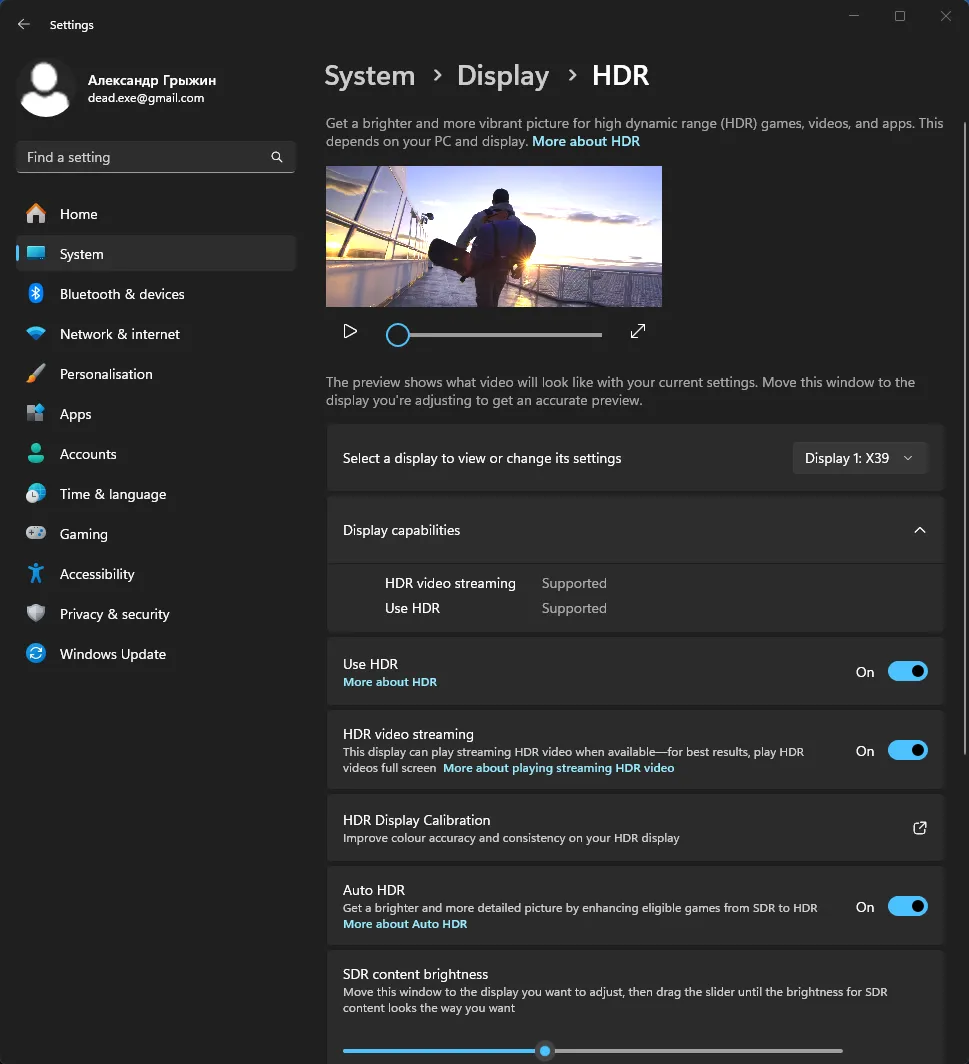Open Windows Update section
This screenshot has width=969, height=1064.
pos(112,654)
